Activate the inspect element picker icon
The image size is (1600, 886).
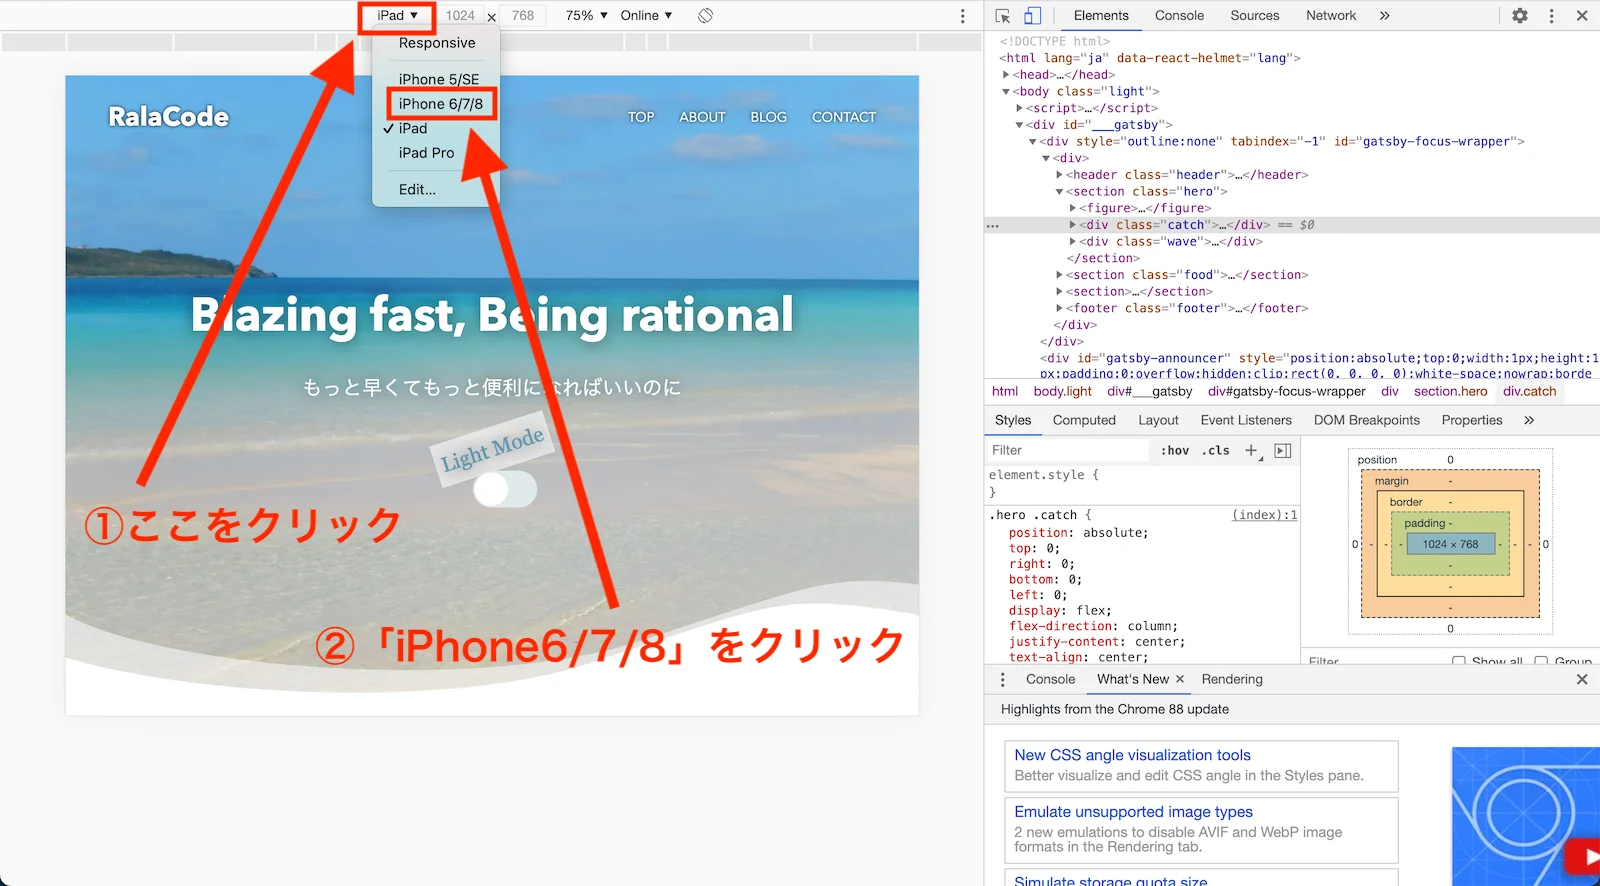coord(1003,16)
